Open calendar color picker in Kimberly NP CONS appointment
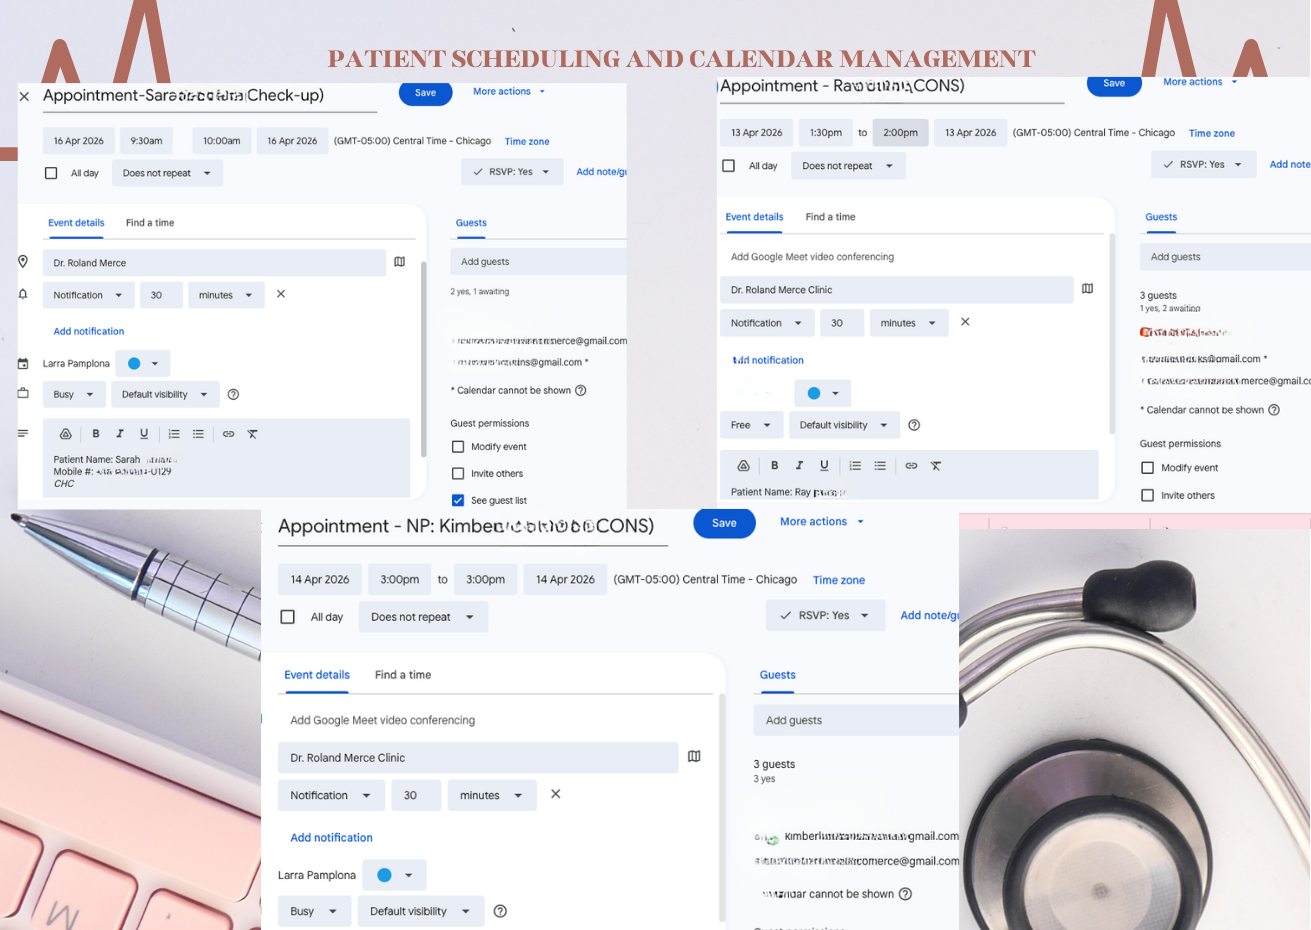The image size is (1311, 930). pyautogui.click(x=394, y=875)
